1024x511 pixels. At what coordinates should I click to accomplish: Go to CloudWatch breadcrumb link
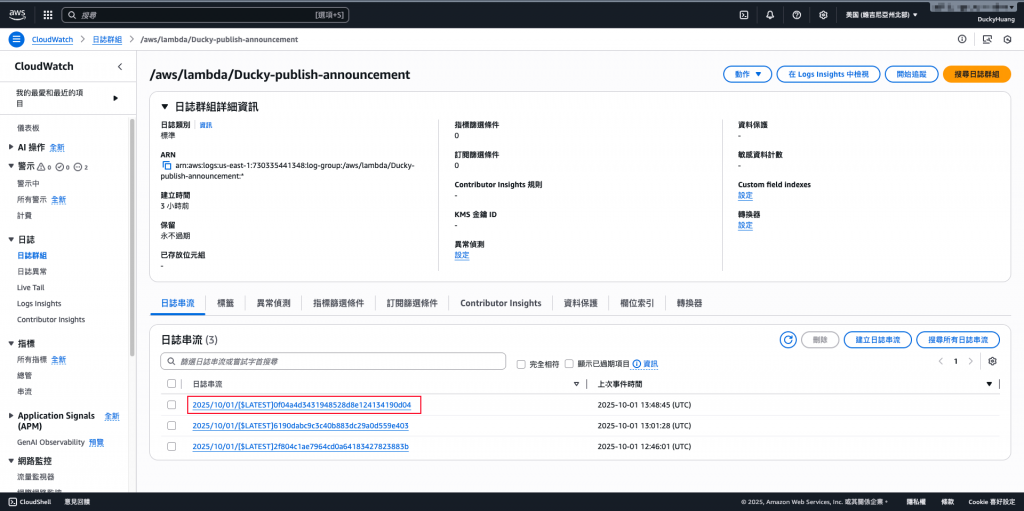click(x=52, y=39)
